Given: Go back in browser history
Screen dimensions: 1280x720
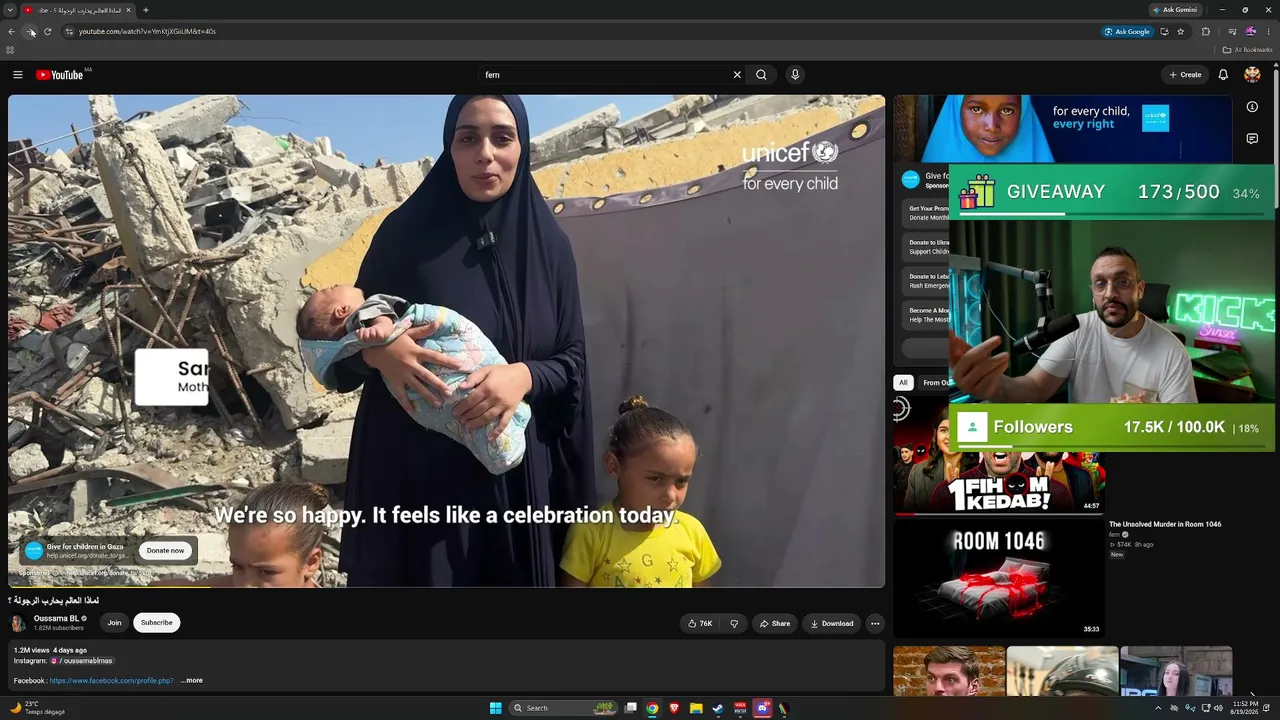Looking at the screenshot, I should tap(11, 31).
